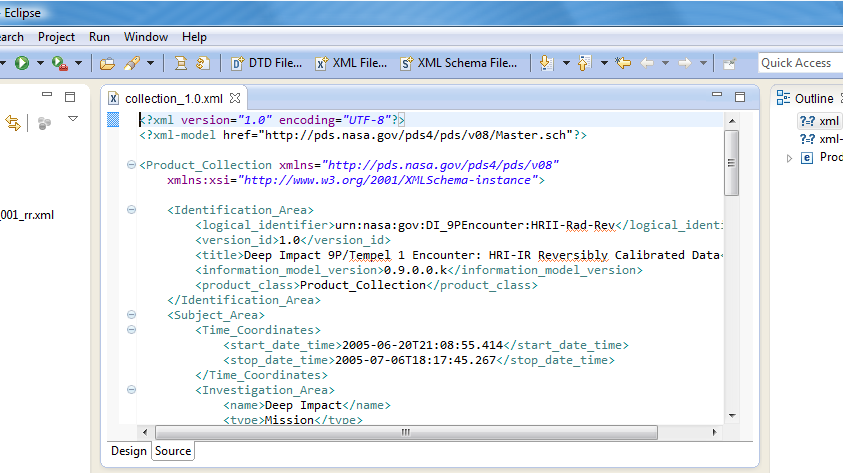Screen dimensions: 843x473
Task: Open the Back history dropdown
Action: pos(666,63)
